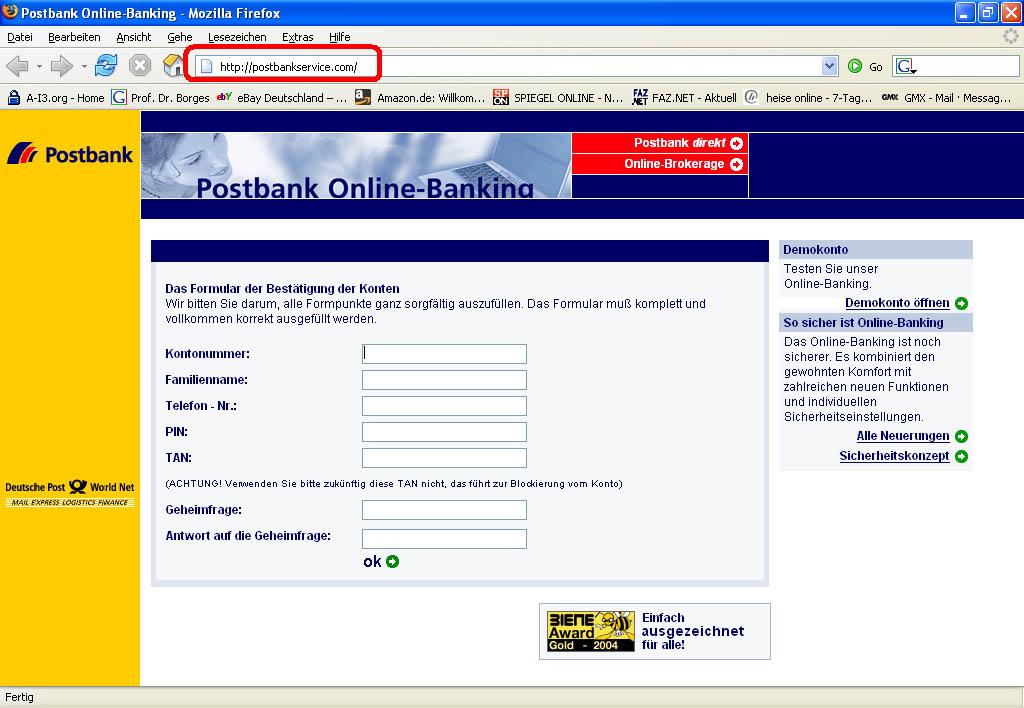1024x708 pixels.
Task: Click the Stop loading icon
Action: point(140,65)
